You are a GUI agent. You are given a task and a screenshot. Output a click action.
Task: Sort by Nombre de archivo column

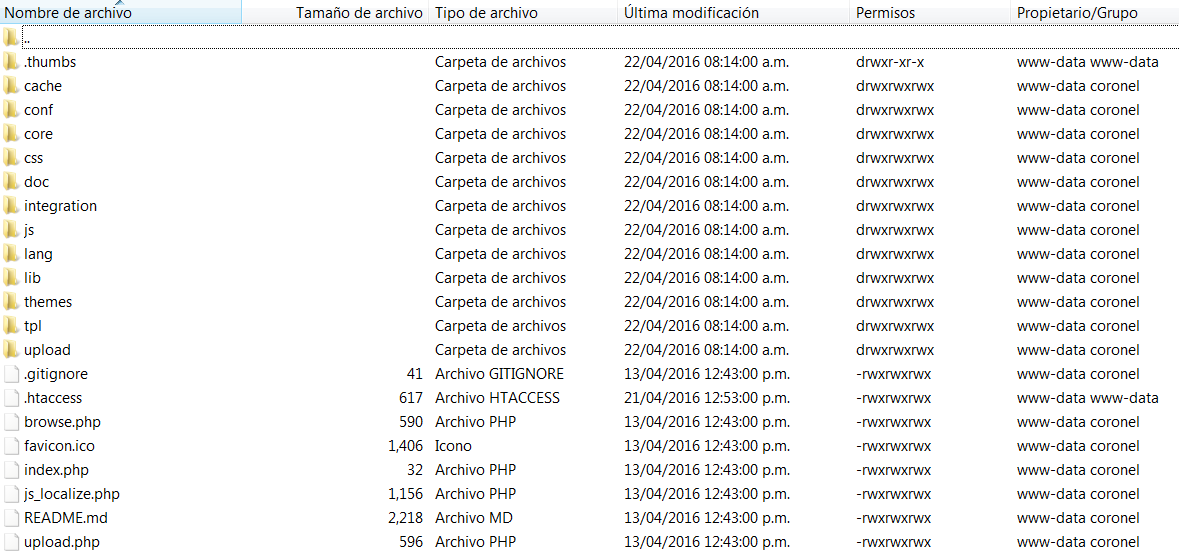(68, 13)
